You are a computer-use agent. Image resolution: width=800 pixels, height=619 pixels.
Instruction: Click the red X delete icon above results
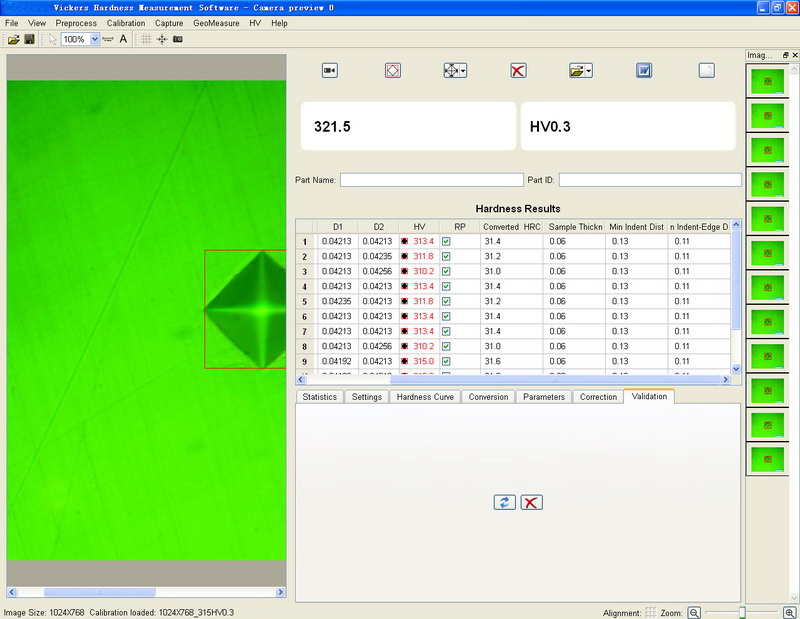tap(518, 70)
